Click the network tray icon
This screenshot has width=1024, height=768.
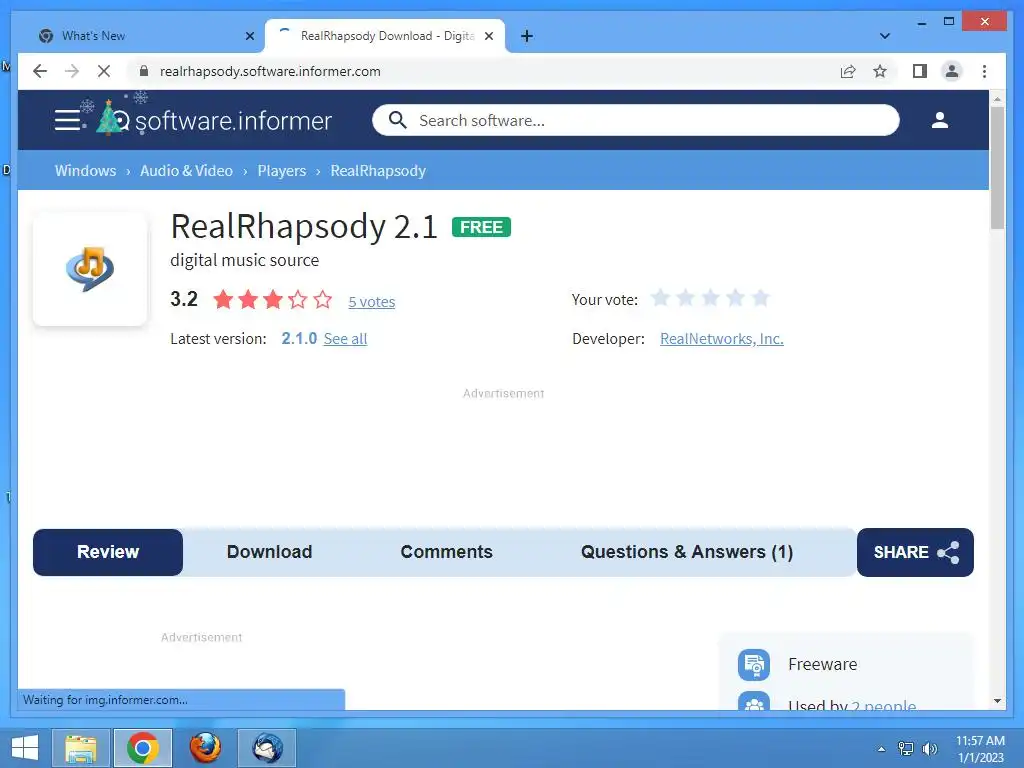906,748
